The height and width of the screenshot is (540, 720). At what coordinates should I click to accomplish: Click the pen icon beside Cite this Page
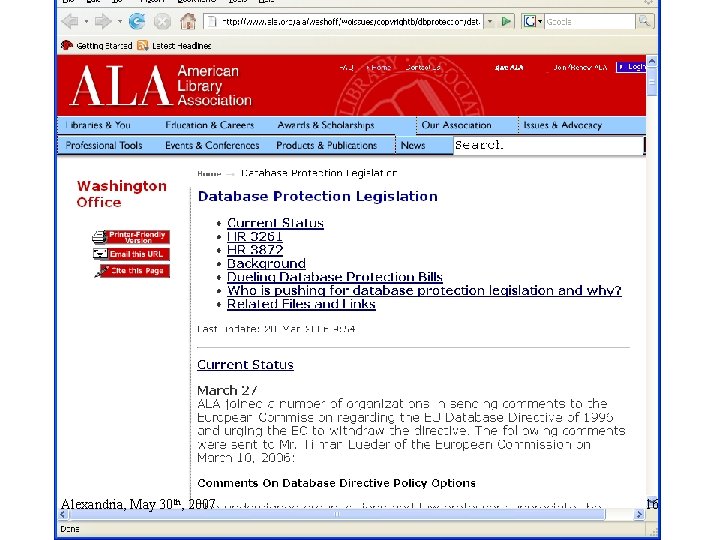click(101, 272)
